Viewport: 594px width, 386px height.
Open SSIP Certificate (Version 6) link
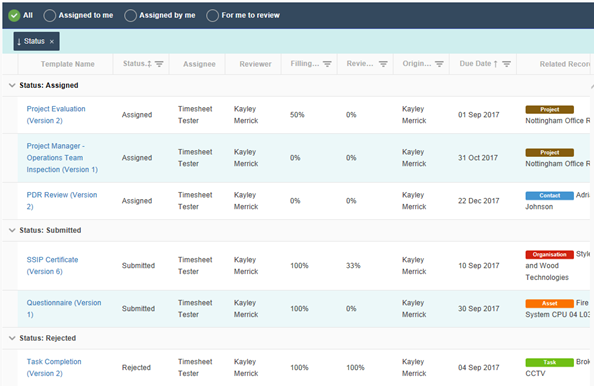(x=52, y=266)
